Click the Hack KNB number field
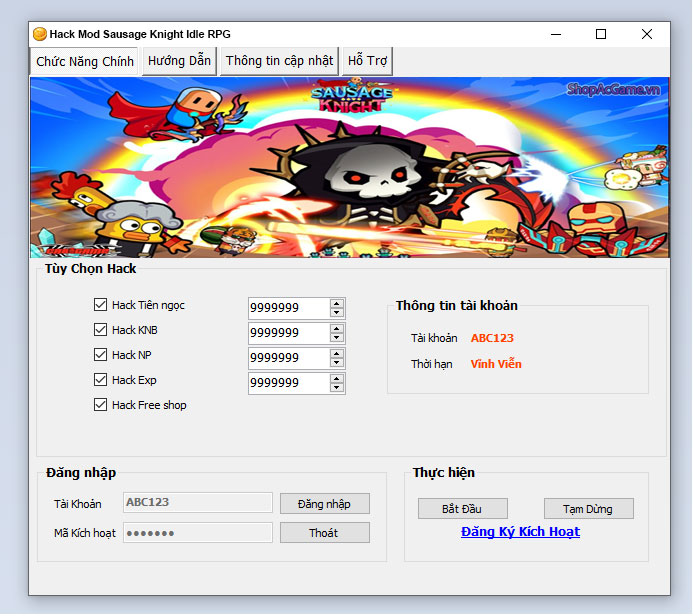 pos(289,333)
